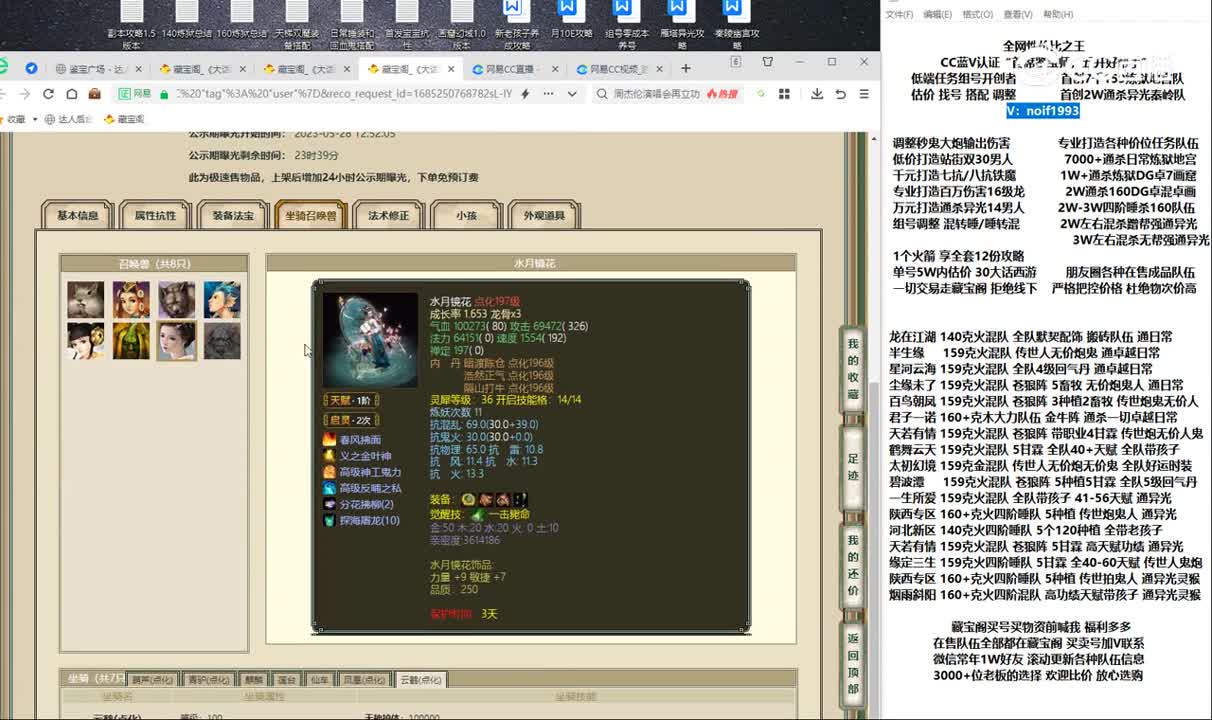
Task: Select the dark gray beast summon portrait
Action: click(222, 341)
